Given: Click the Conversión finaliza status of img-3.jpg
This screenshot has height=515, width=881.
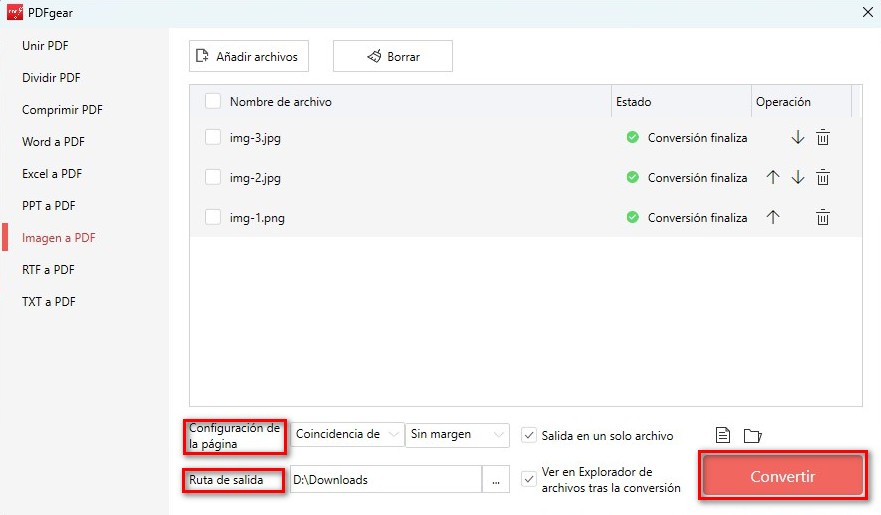Looking at the screenshot, I should pyautogui.click(x=697, y=138).
